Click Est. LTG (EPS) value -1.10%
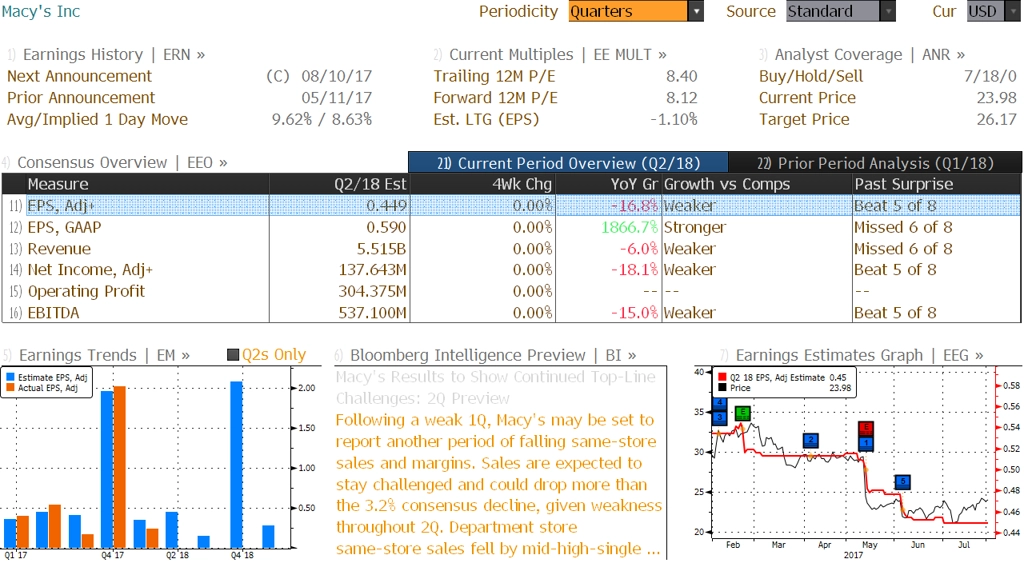 pyautogui.click(x=673, y=120)
